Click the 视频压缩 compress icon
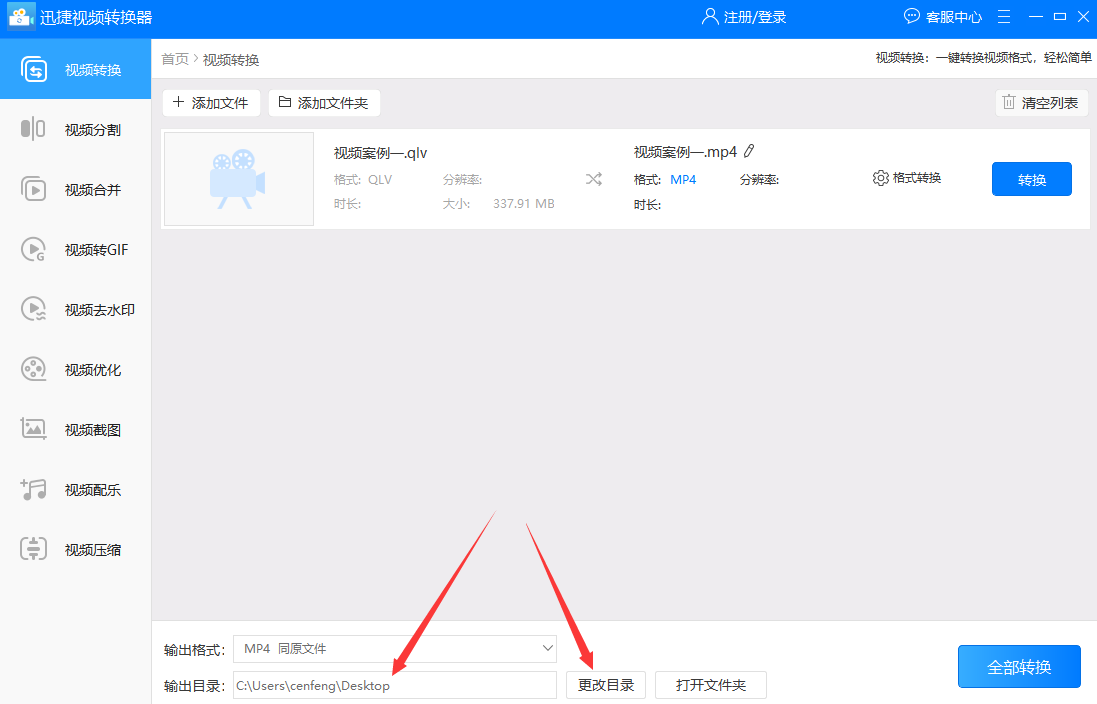The width and height of the screenshot is (1097, 704). click(x=34, y=549)
